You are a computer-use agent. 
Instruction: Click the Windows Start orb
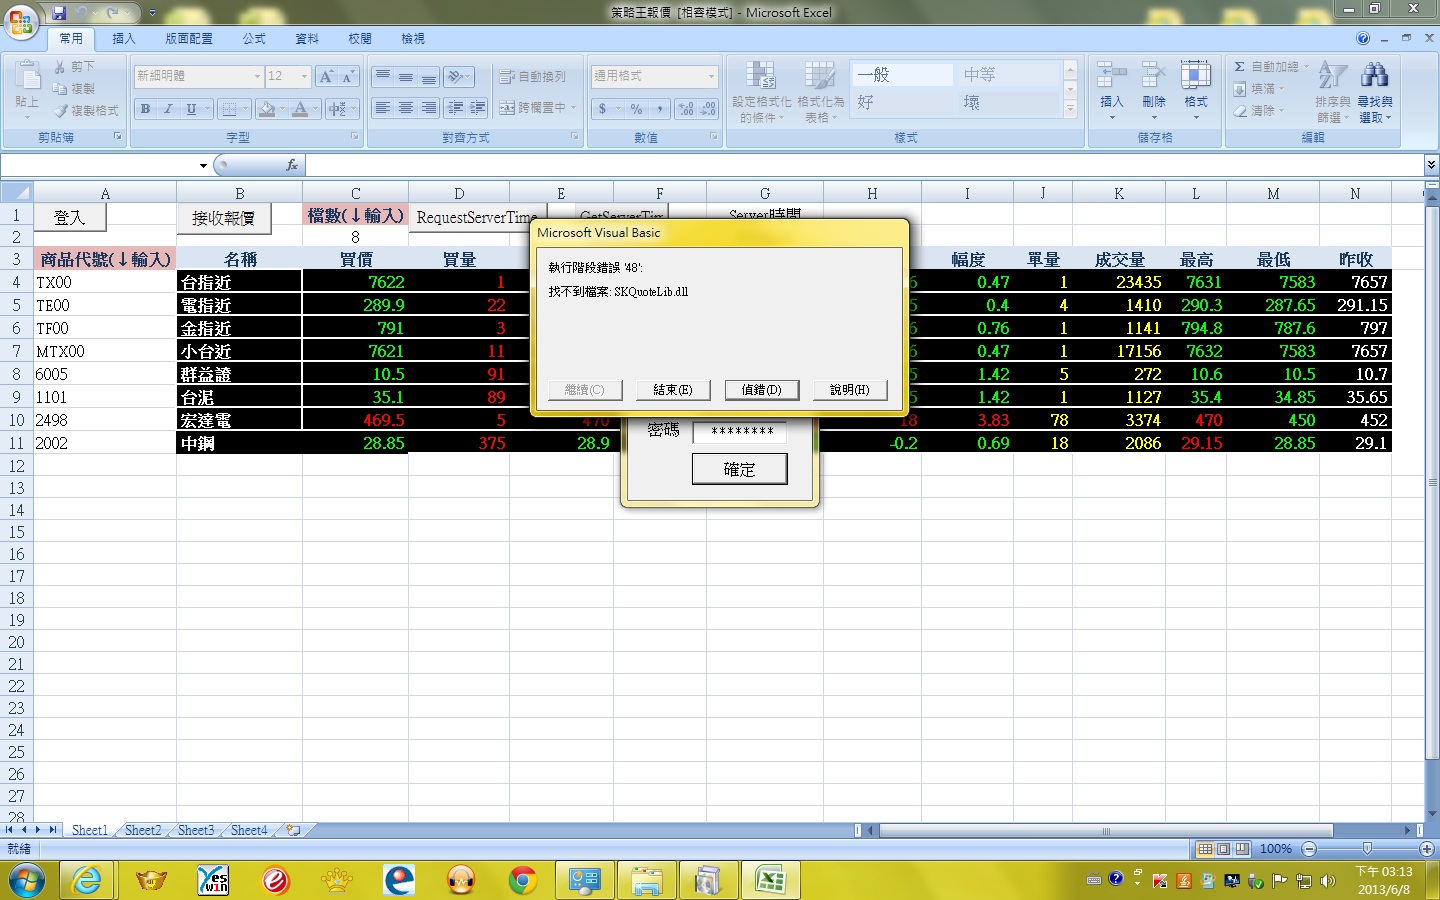click(27, 881)
